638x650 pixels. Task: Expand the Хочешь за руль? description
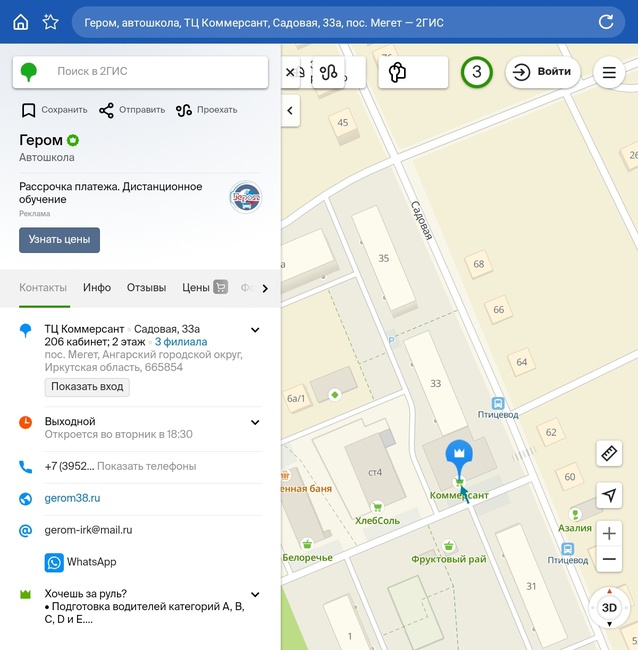255,594
